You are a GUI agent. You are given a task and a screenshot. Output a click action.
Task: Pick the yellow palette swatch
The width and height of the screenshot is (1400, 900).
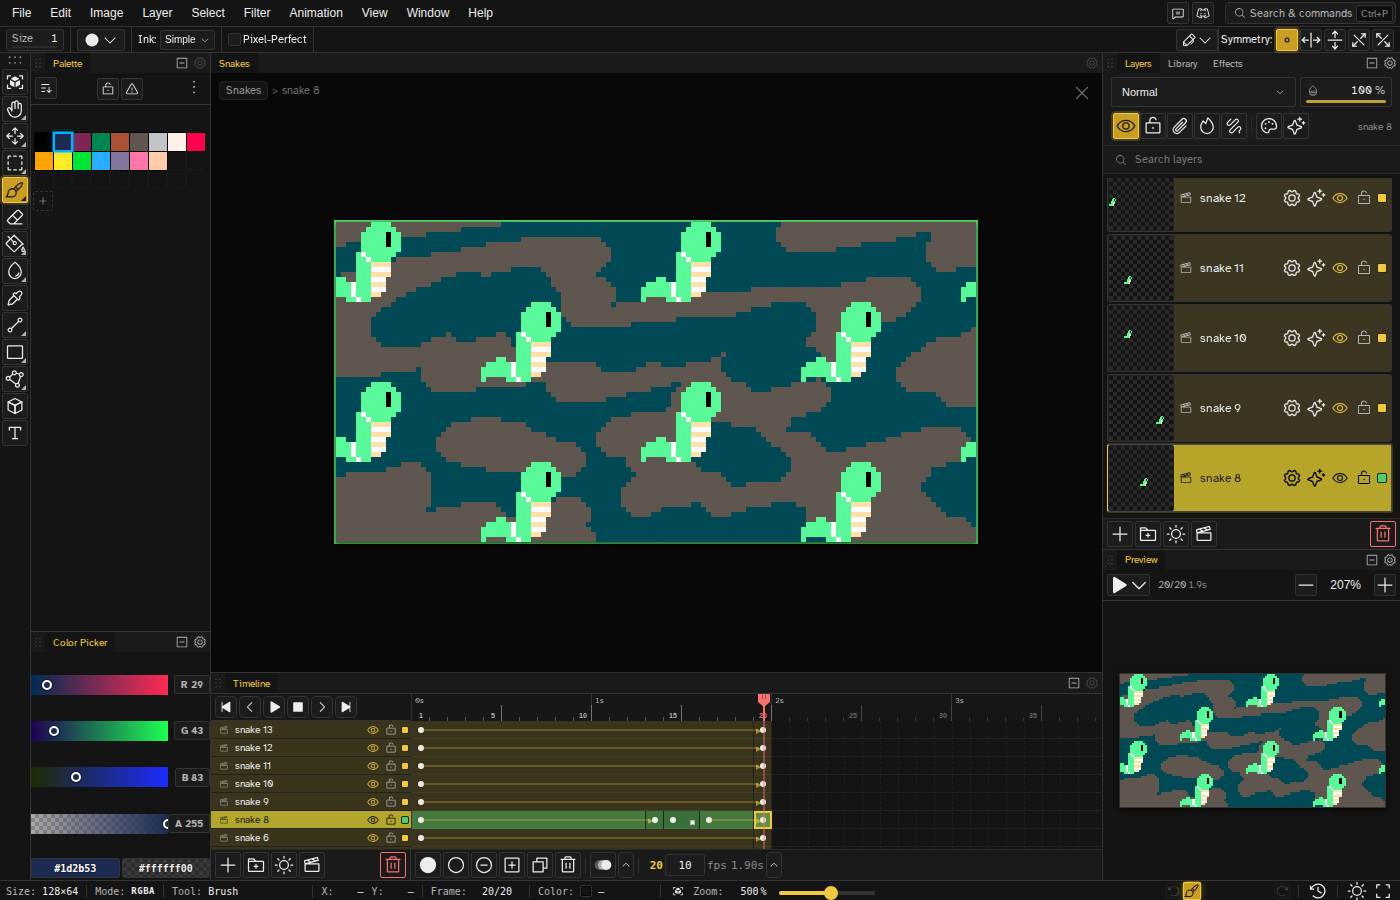(x=63, y=161)
